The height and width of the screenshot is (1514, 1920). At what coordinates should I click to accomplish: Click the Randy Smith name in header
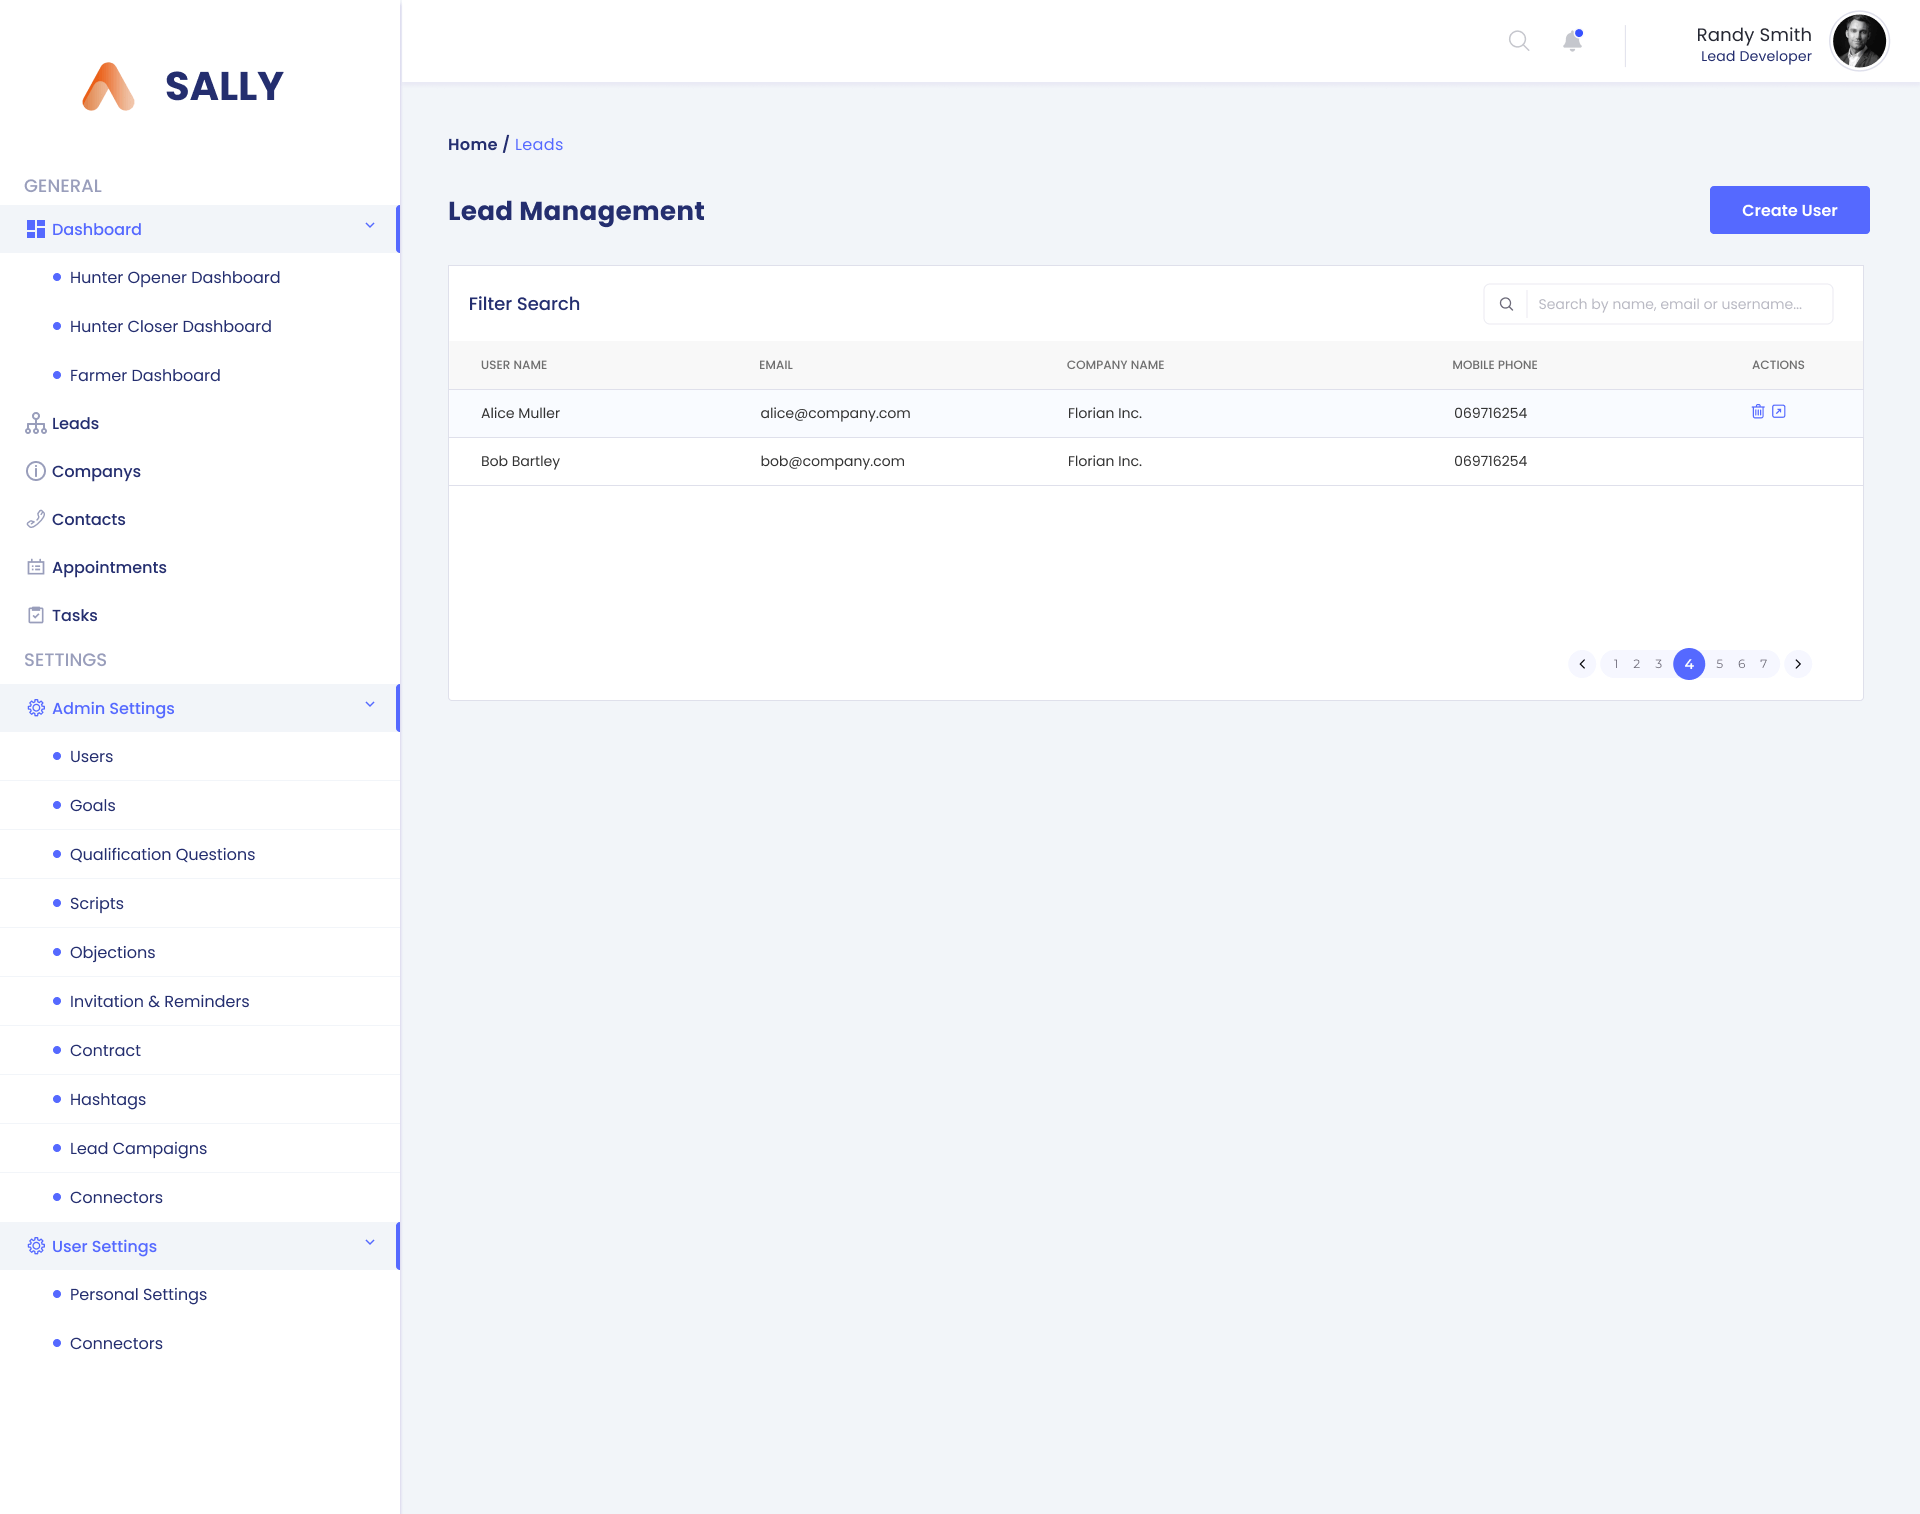(1754, 34)
